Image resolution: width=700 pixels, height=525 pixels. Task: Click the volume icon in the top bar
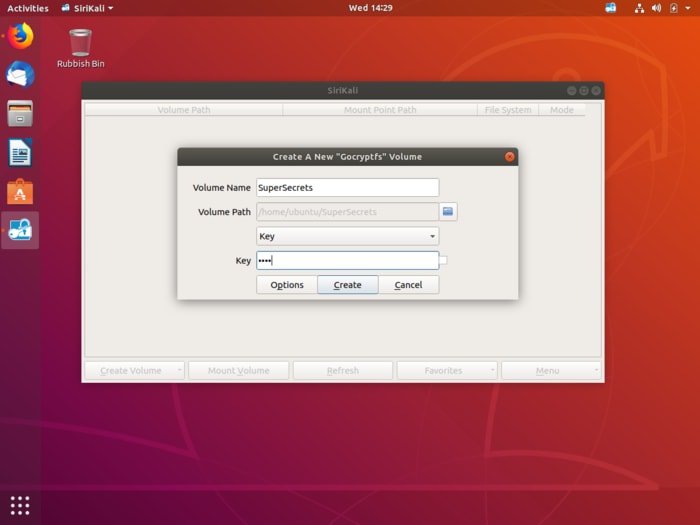[657, 8]
